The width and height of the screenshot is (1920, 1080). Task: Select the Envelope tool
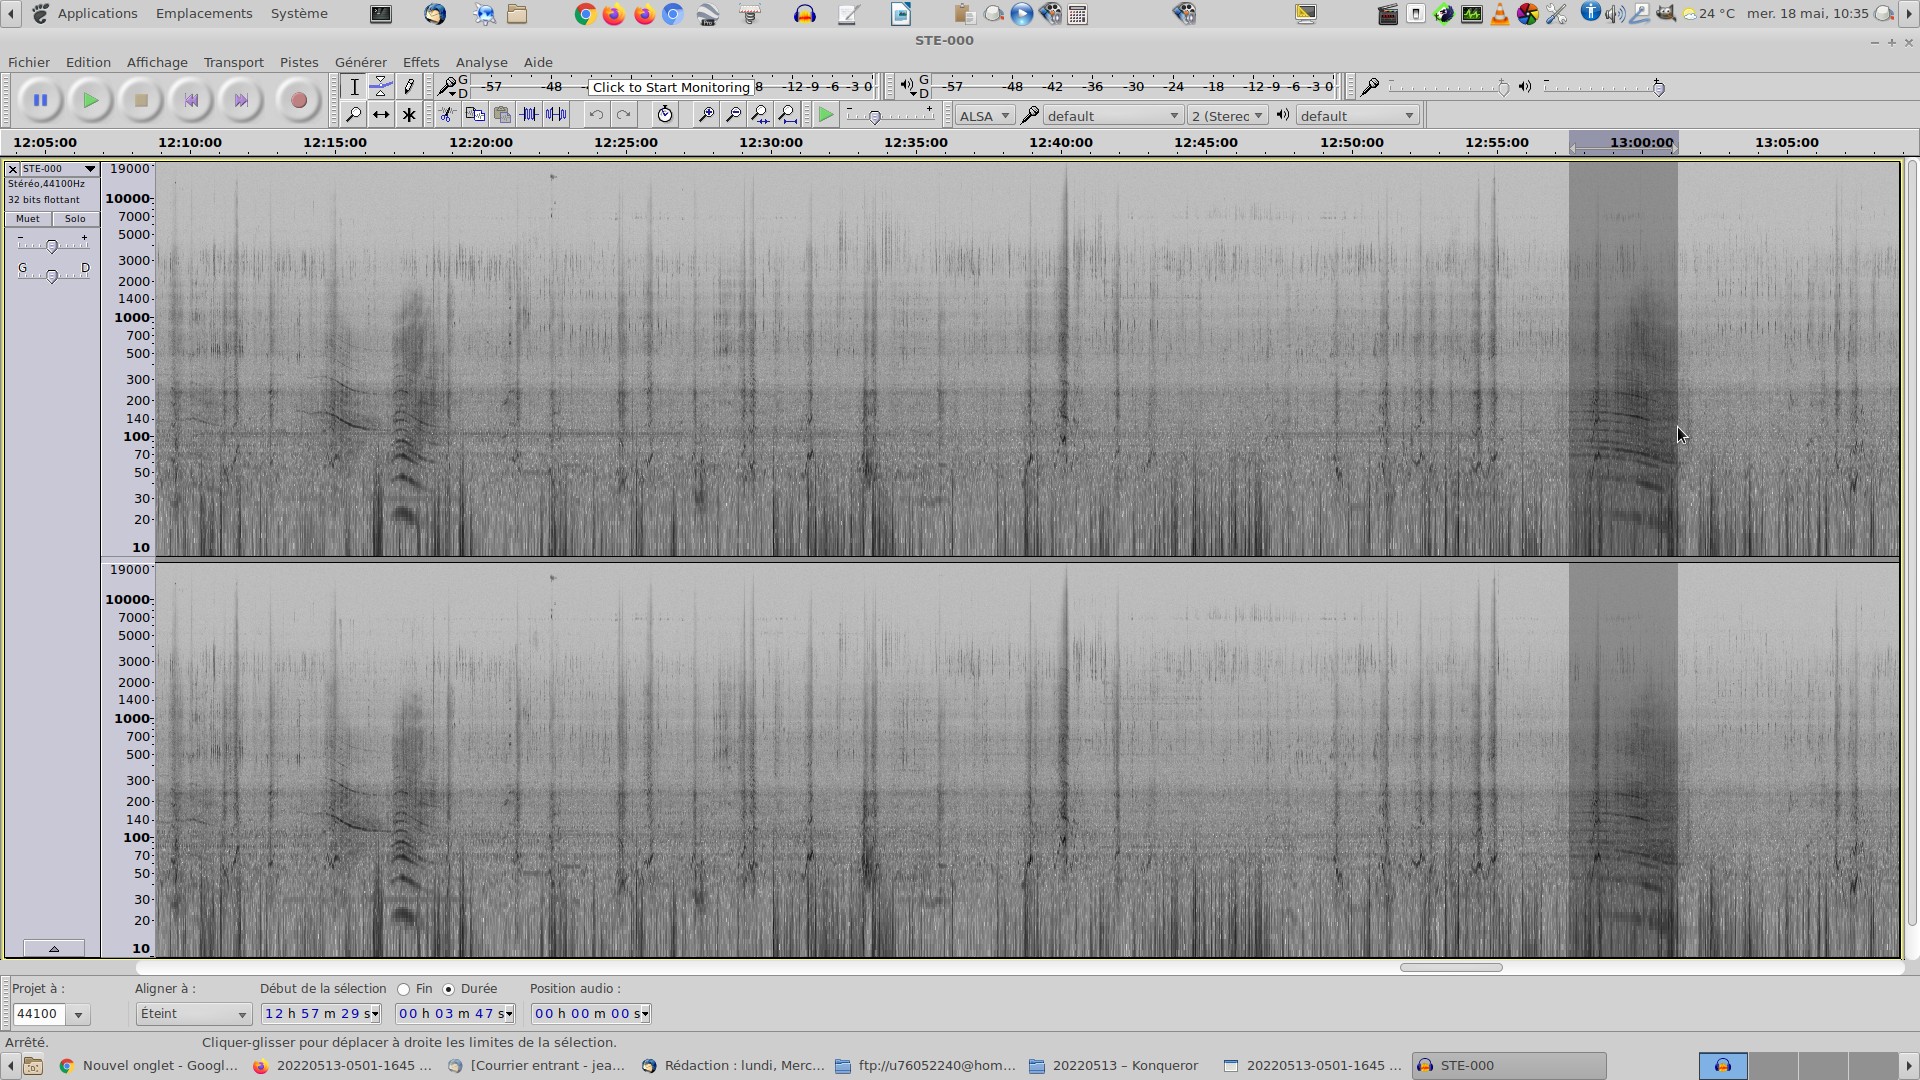(381, 87)
